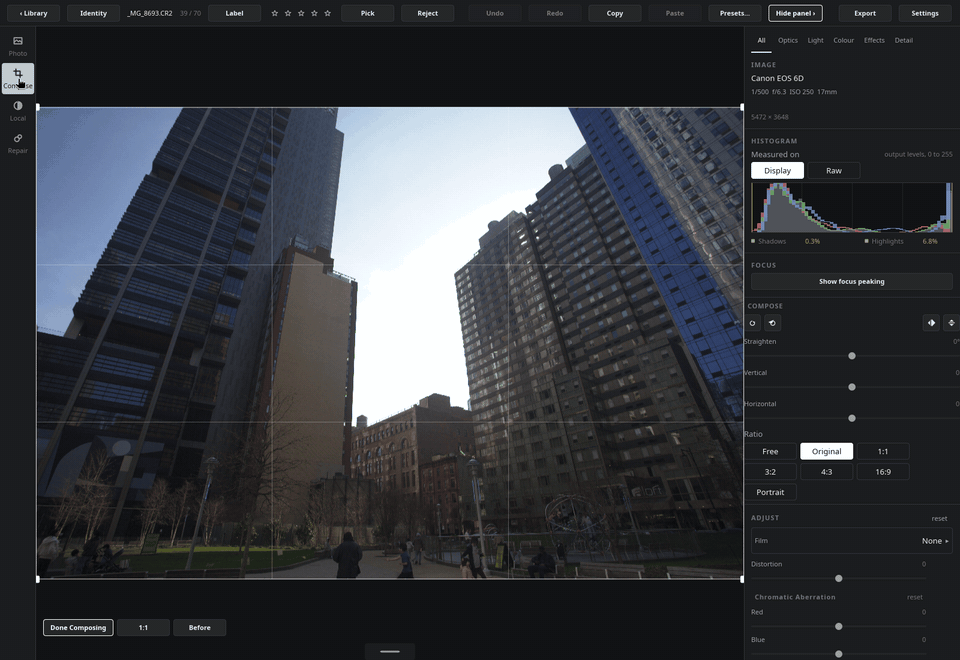Click the Done Composing button
Image resolution: width=960 pixels, height=660 pixels.
pos(78,628)
